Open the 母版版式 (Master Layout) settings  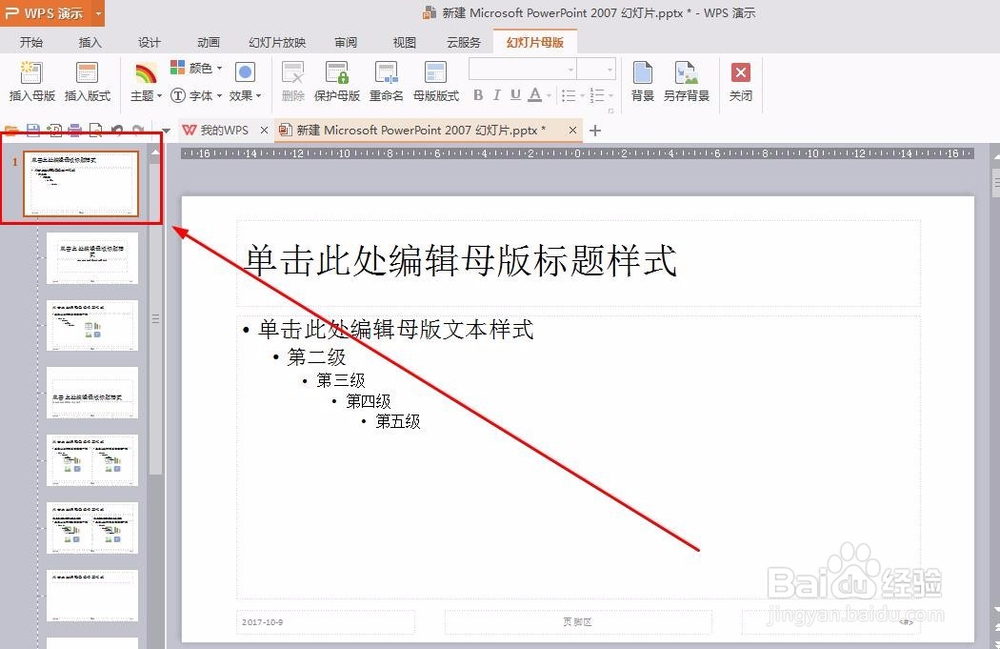click(x=435, y=80)
